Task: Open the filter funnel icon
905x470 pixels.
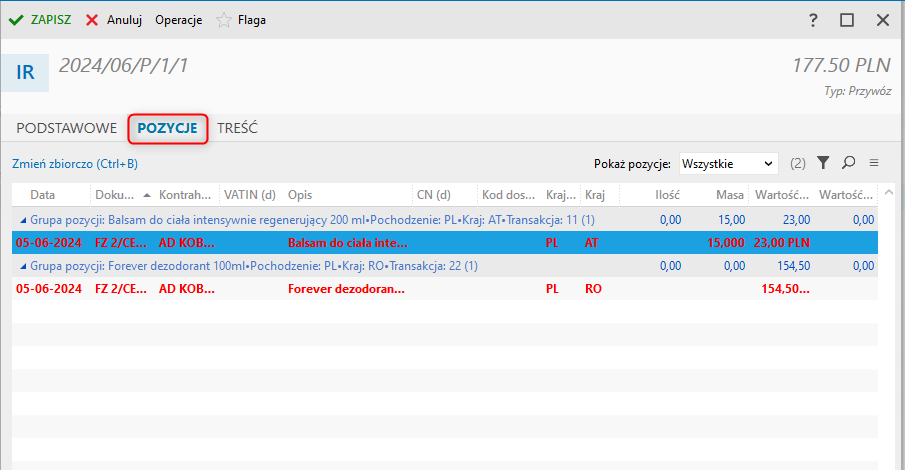Action: pos(823,163)
